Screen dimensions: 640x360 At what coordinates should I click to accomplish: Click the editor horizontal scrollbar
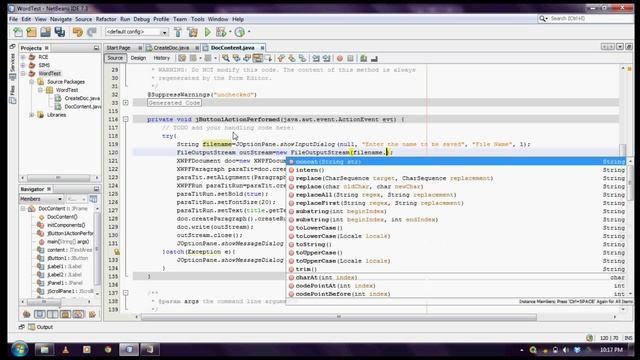[x=339, y=317]
